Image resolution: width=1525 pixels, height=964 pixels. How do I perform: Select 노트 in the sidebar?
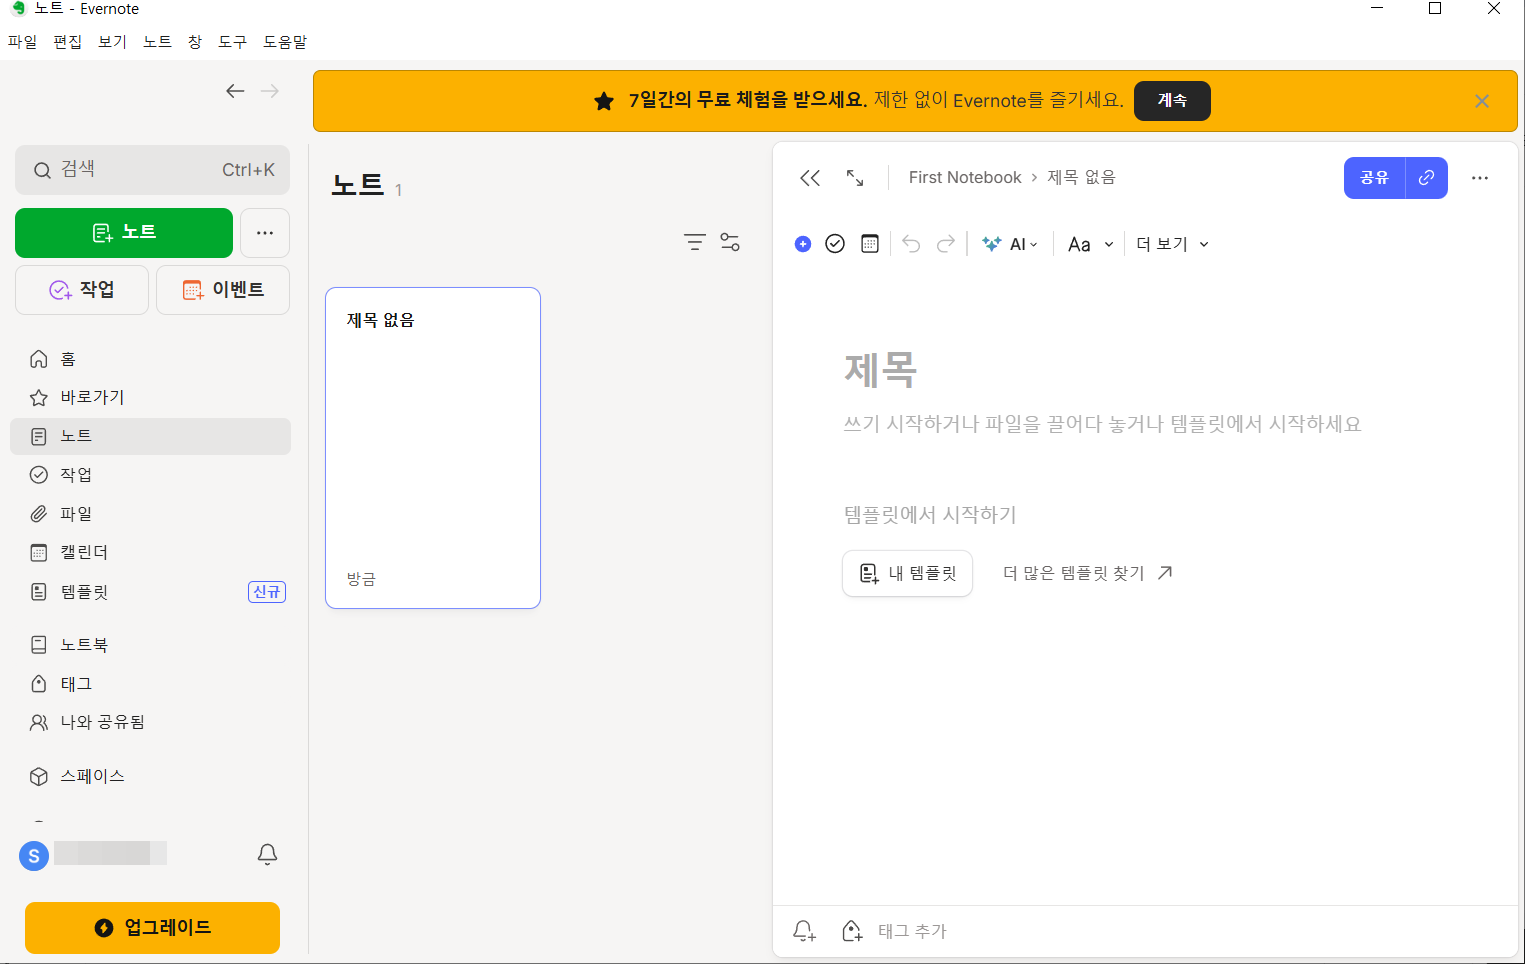point(150,437)
